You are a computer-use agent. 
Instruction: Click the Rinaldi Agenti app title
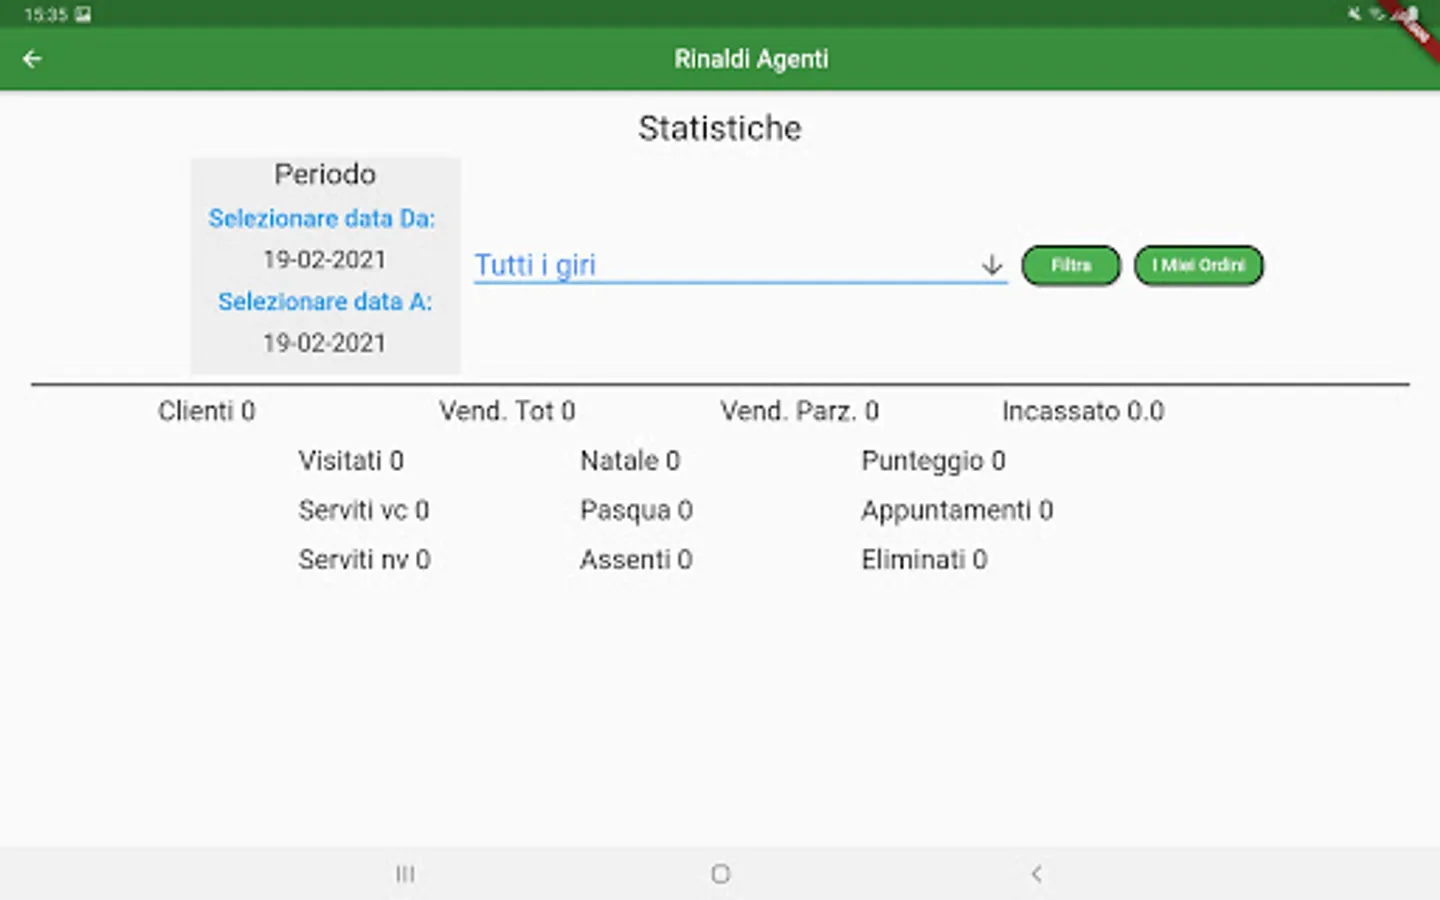751,59
